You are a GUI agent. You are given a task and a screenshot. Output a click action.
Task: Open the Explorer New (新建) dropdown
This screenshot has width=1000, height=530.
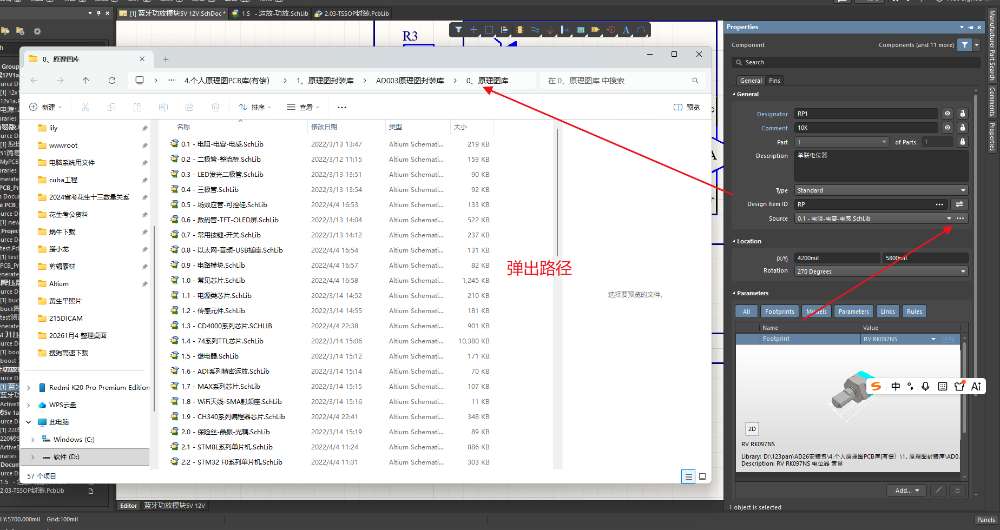click(x=44, y=107)
